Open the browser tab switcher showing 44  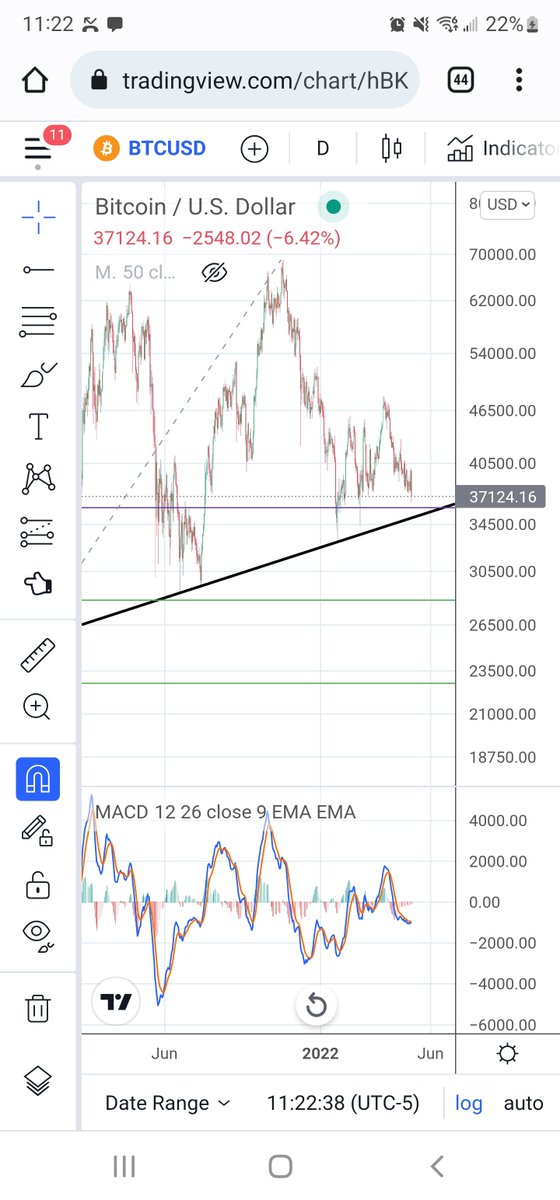tap(460, 80)
